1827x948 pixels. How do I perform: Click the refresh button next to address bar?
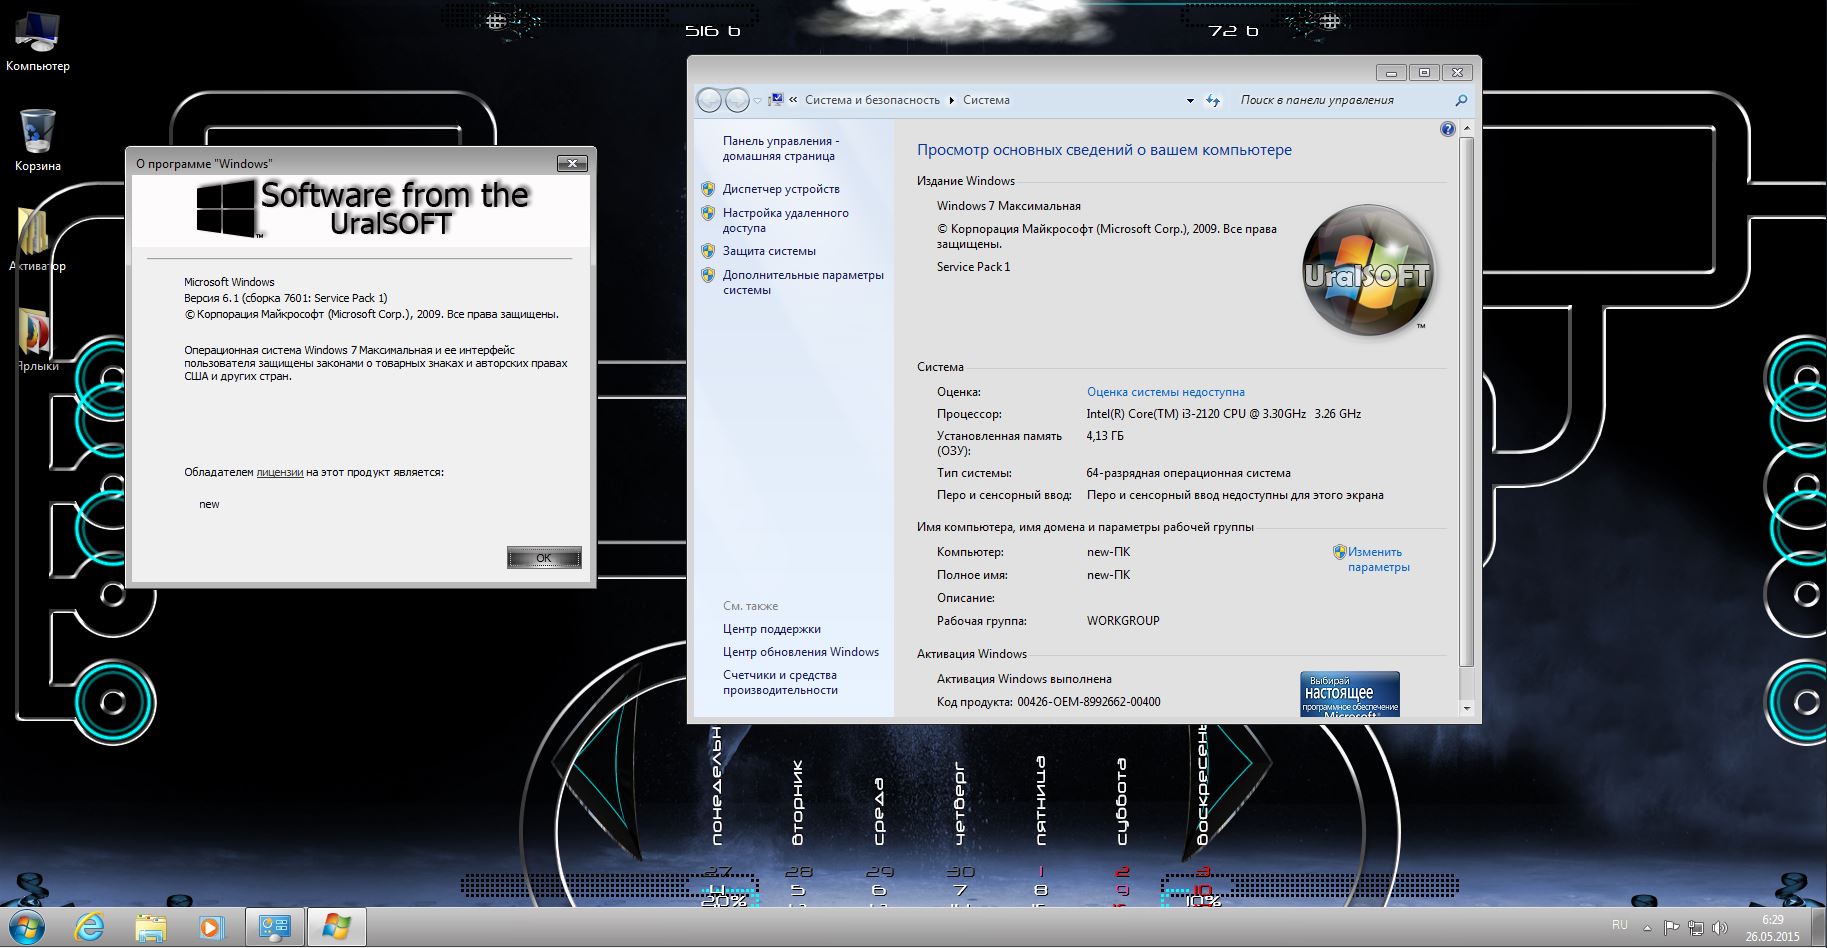pyautogui.click(x=1213, y=100)
